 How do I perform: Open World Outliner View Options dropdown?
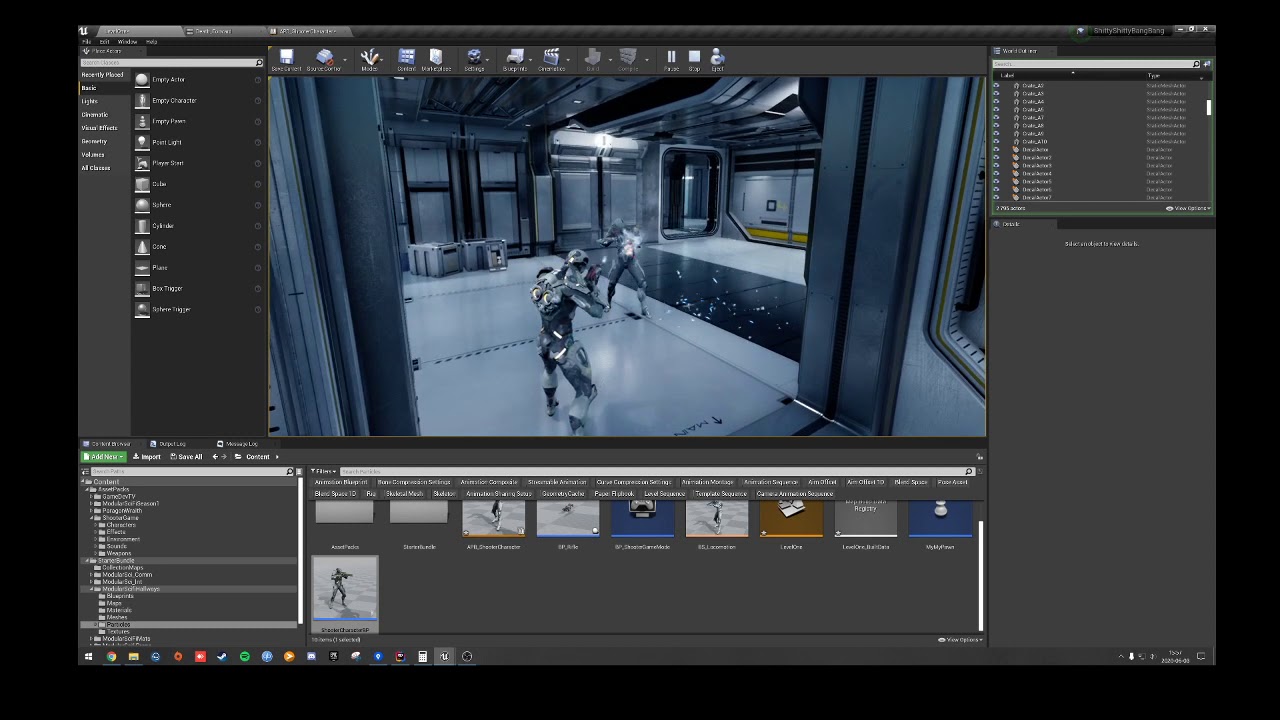pyautogui.click(x=1189, y=208)
